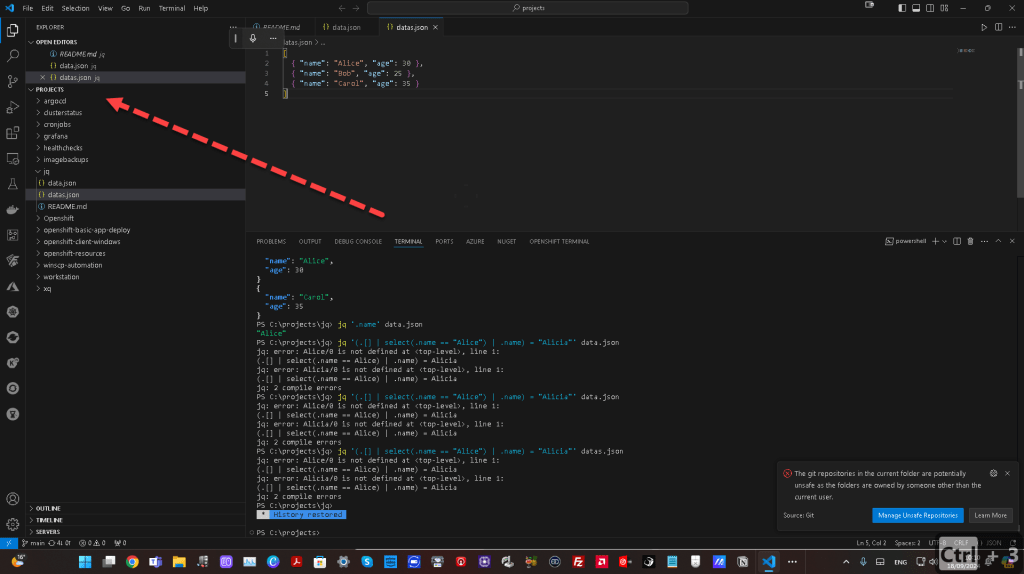Click the Customize Layout icon
Screen dimensions: 1024x574
(x=944, y=8)
